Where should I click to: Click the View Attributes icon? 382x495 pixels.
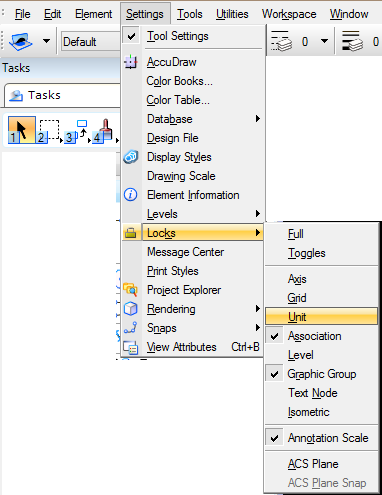point(130,347)
